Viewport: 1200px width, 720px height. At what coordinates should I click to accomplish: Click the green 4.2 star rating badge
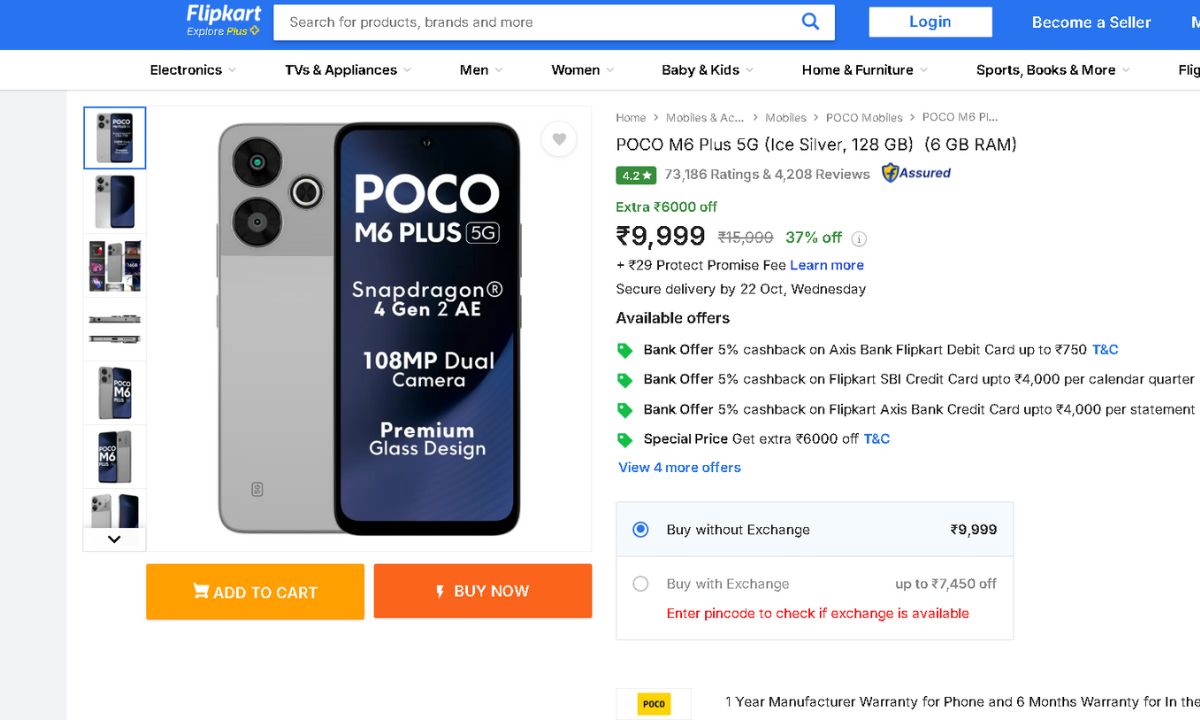[636, 175]
